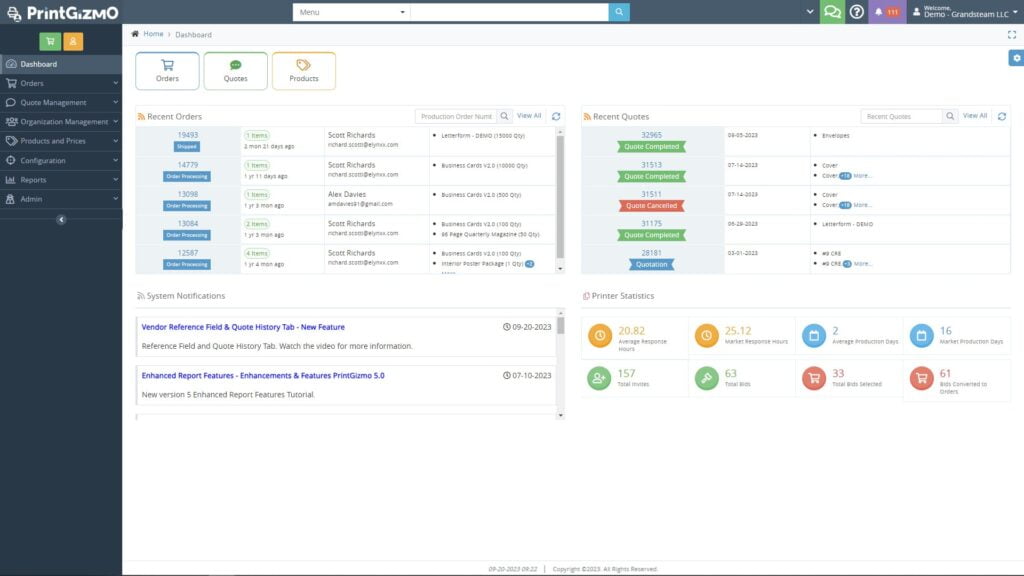Click the PrintGizmo logo
Viewport: 1024px width, 576px height.
(x=63, y=12)
